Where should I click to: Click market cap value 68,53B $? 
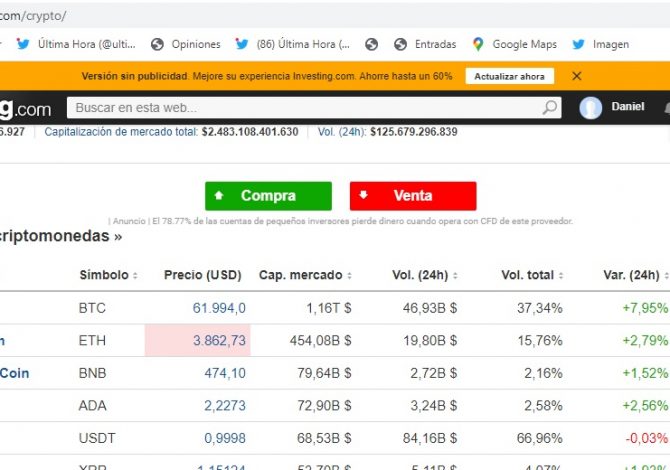pos(324,438)
